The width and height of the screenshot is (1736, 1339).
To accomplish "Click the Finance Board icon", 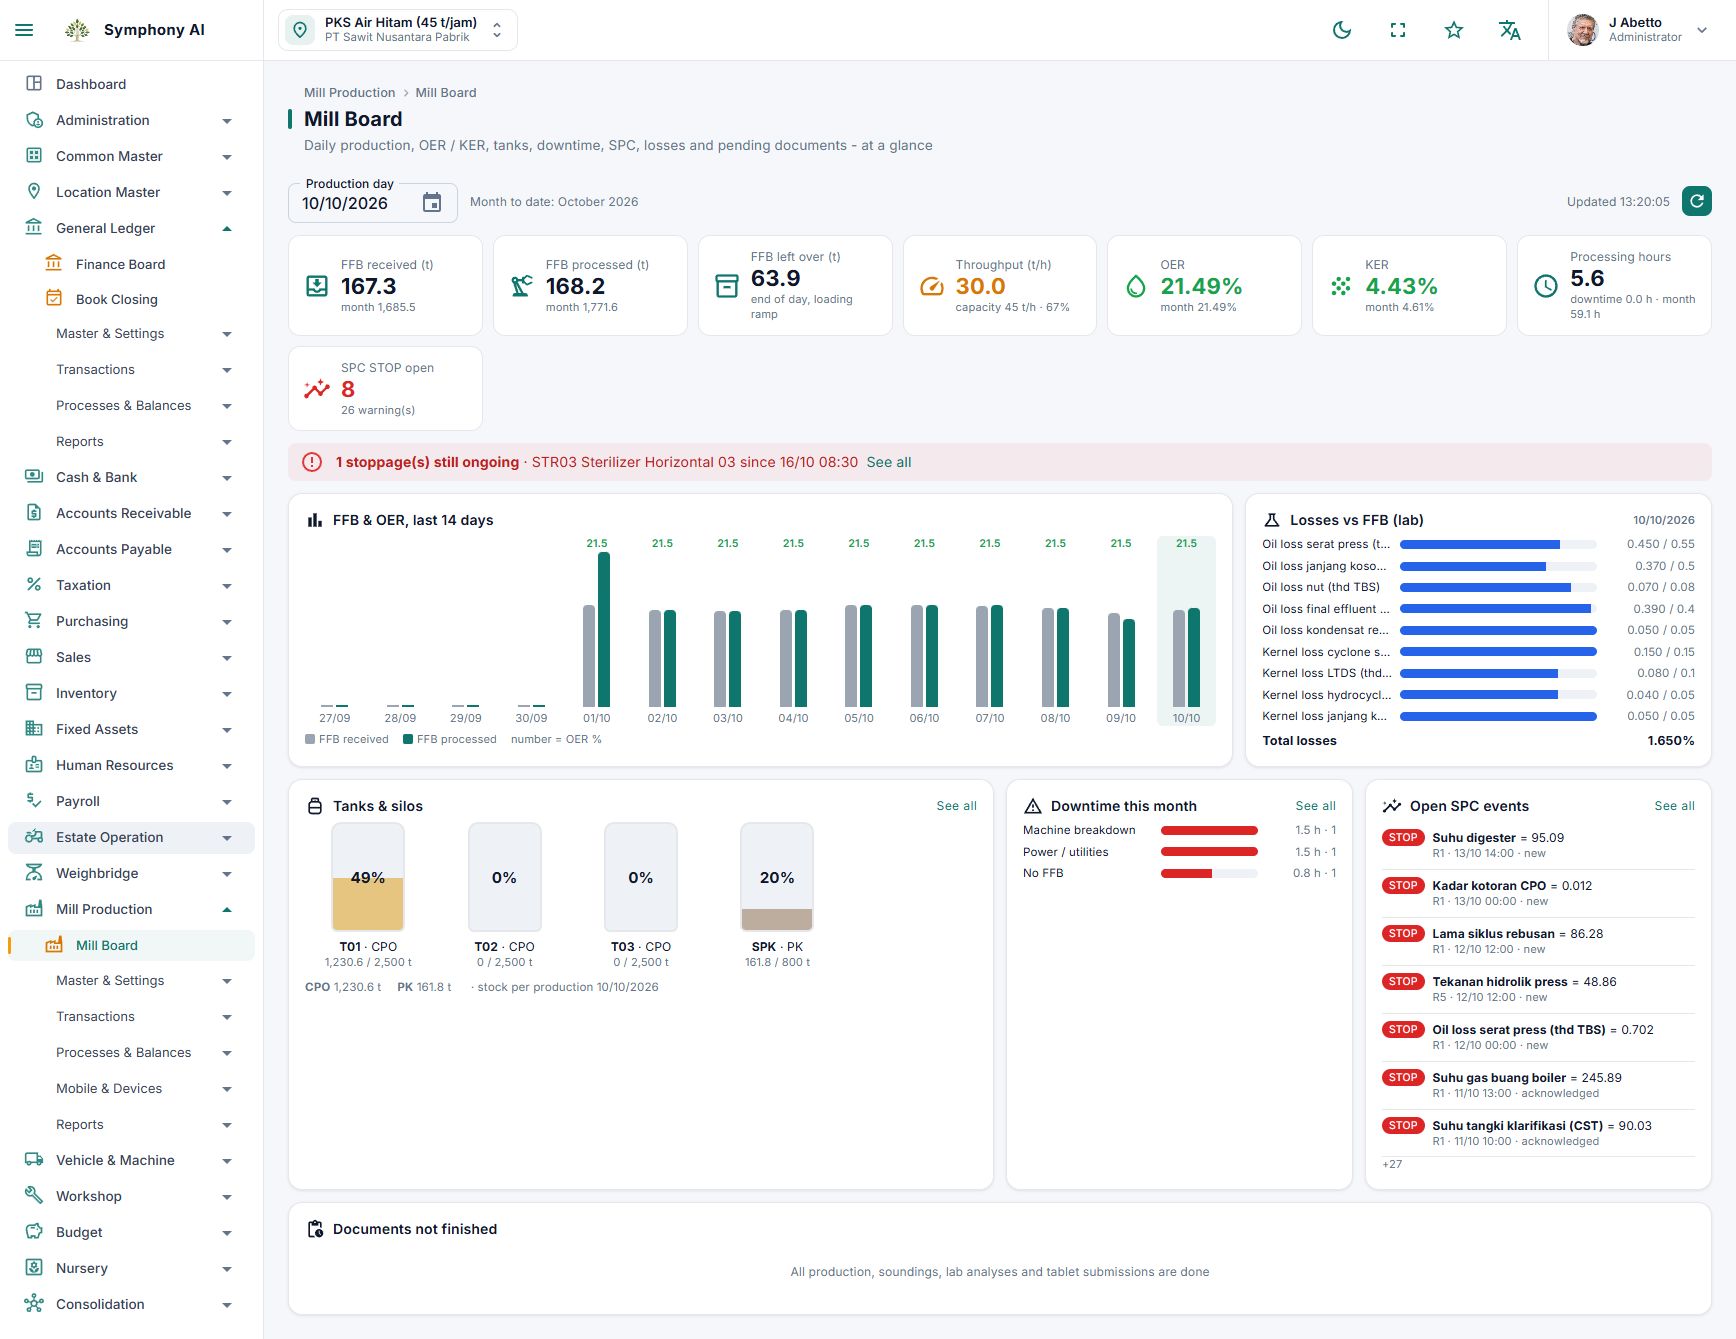I will point(54,264).
